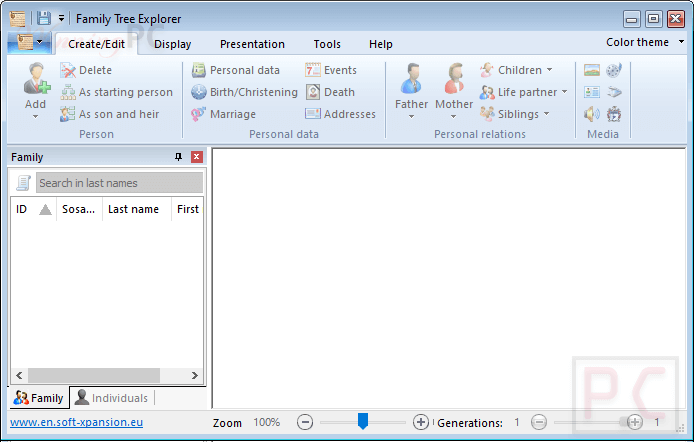Image resolution: width=694 pixels, height=442 pixels.
Task: Open the Presentation ribbon tab
Action: coord(252,44)
